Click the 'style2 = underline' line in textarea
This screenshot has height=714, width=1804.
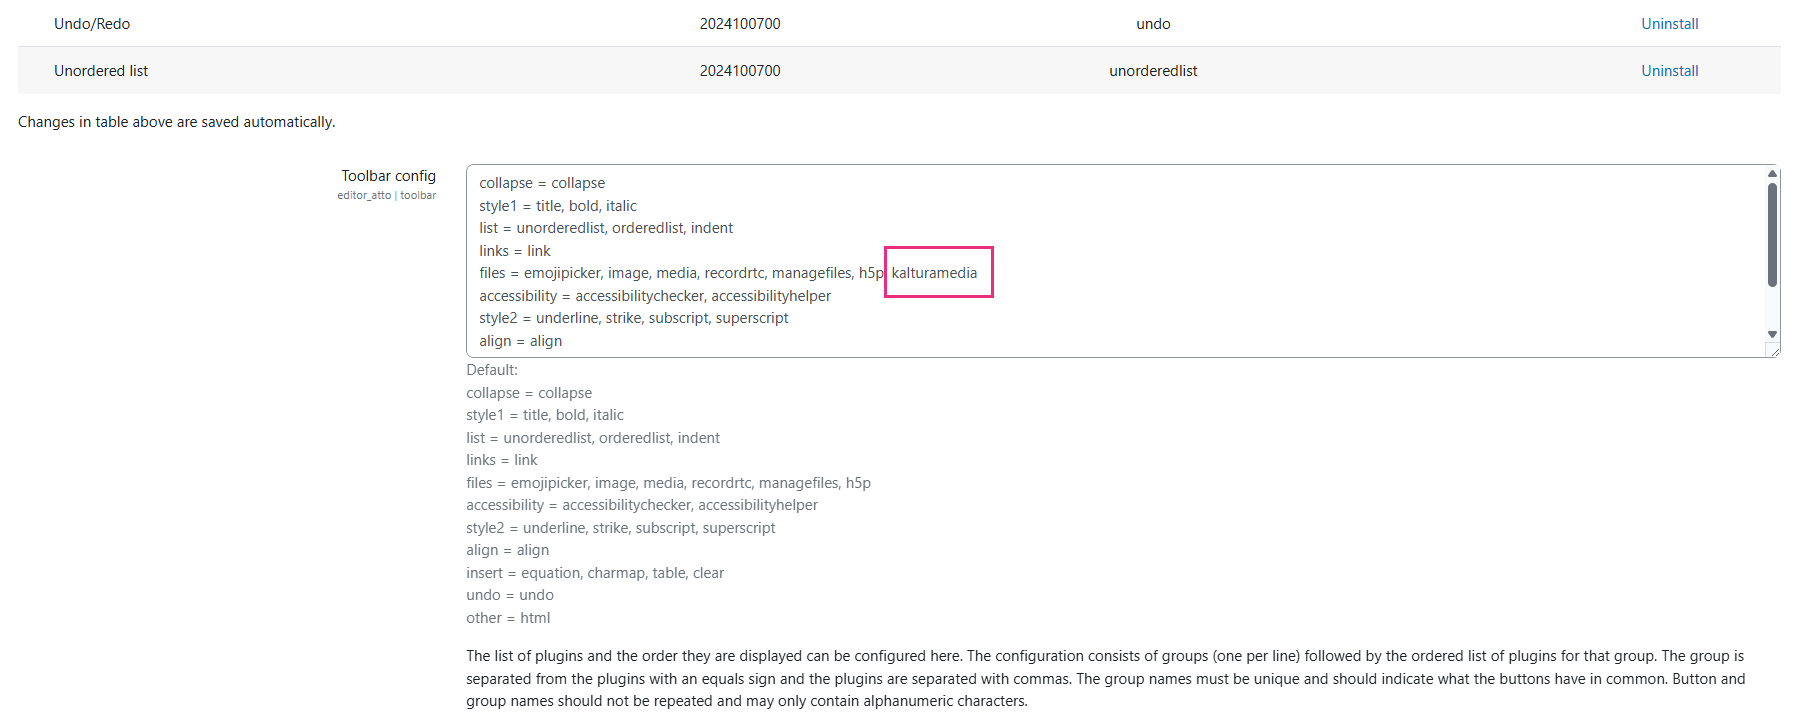[634, 318]
